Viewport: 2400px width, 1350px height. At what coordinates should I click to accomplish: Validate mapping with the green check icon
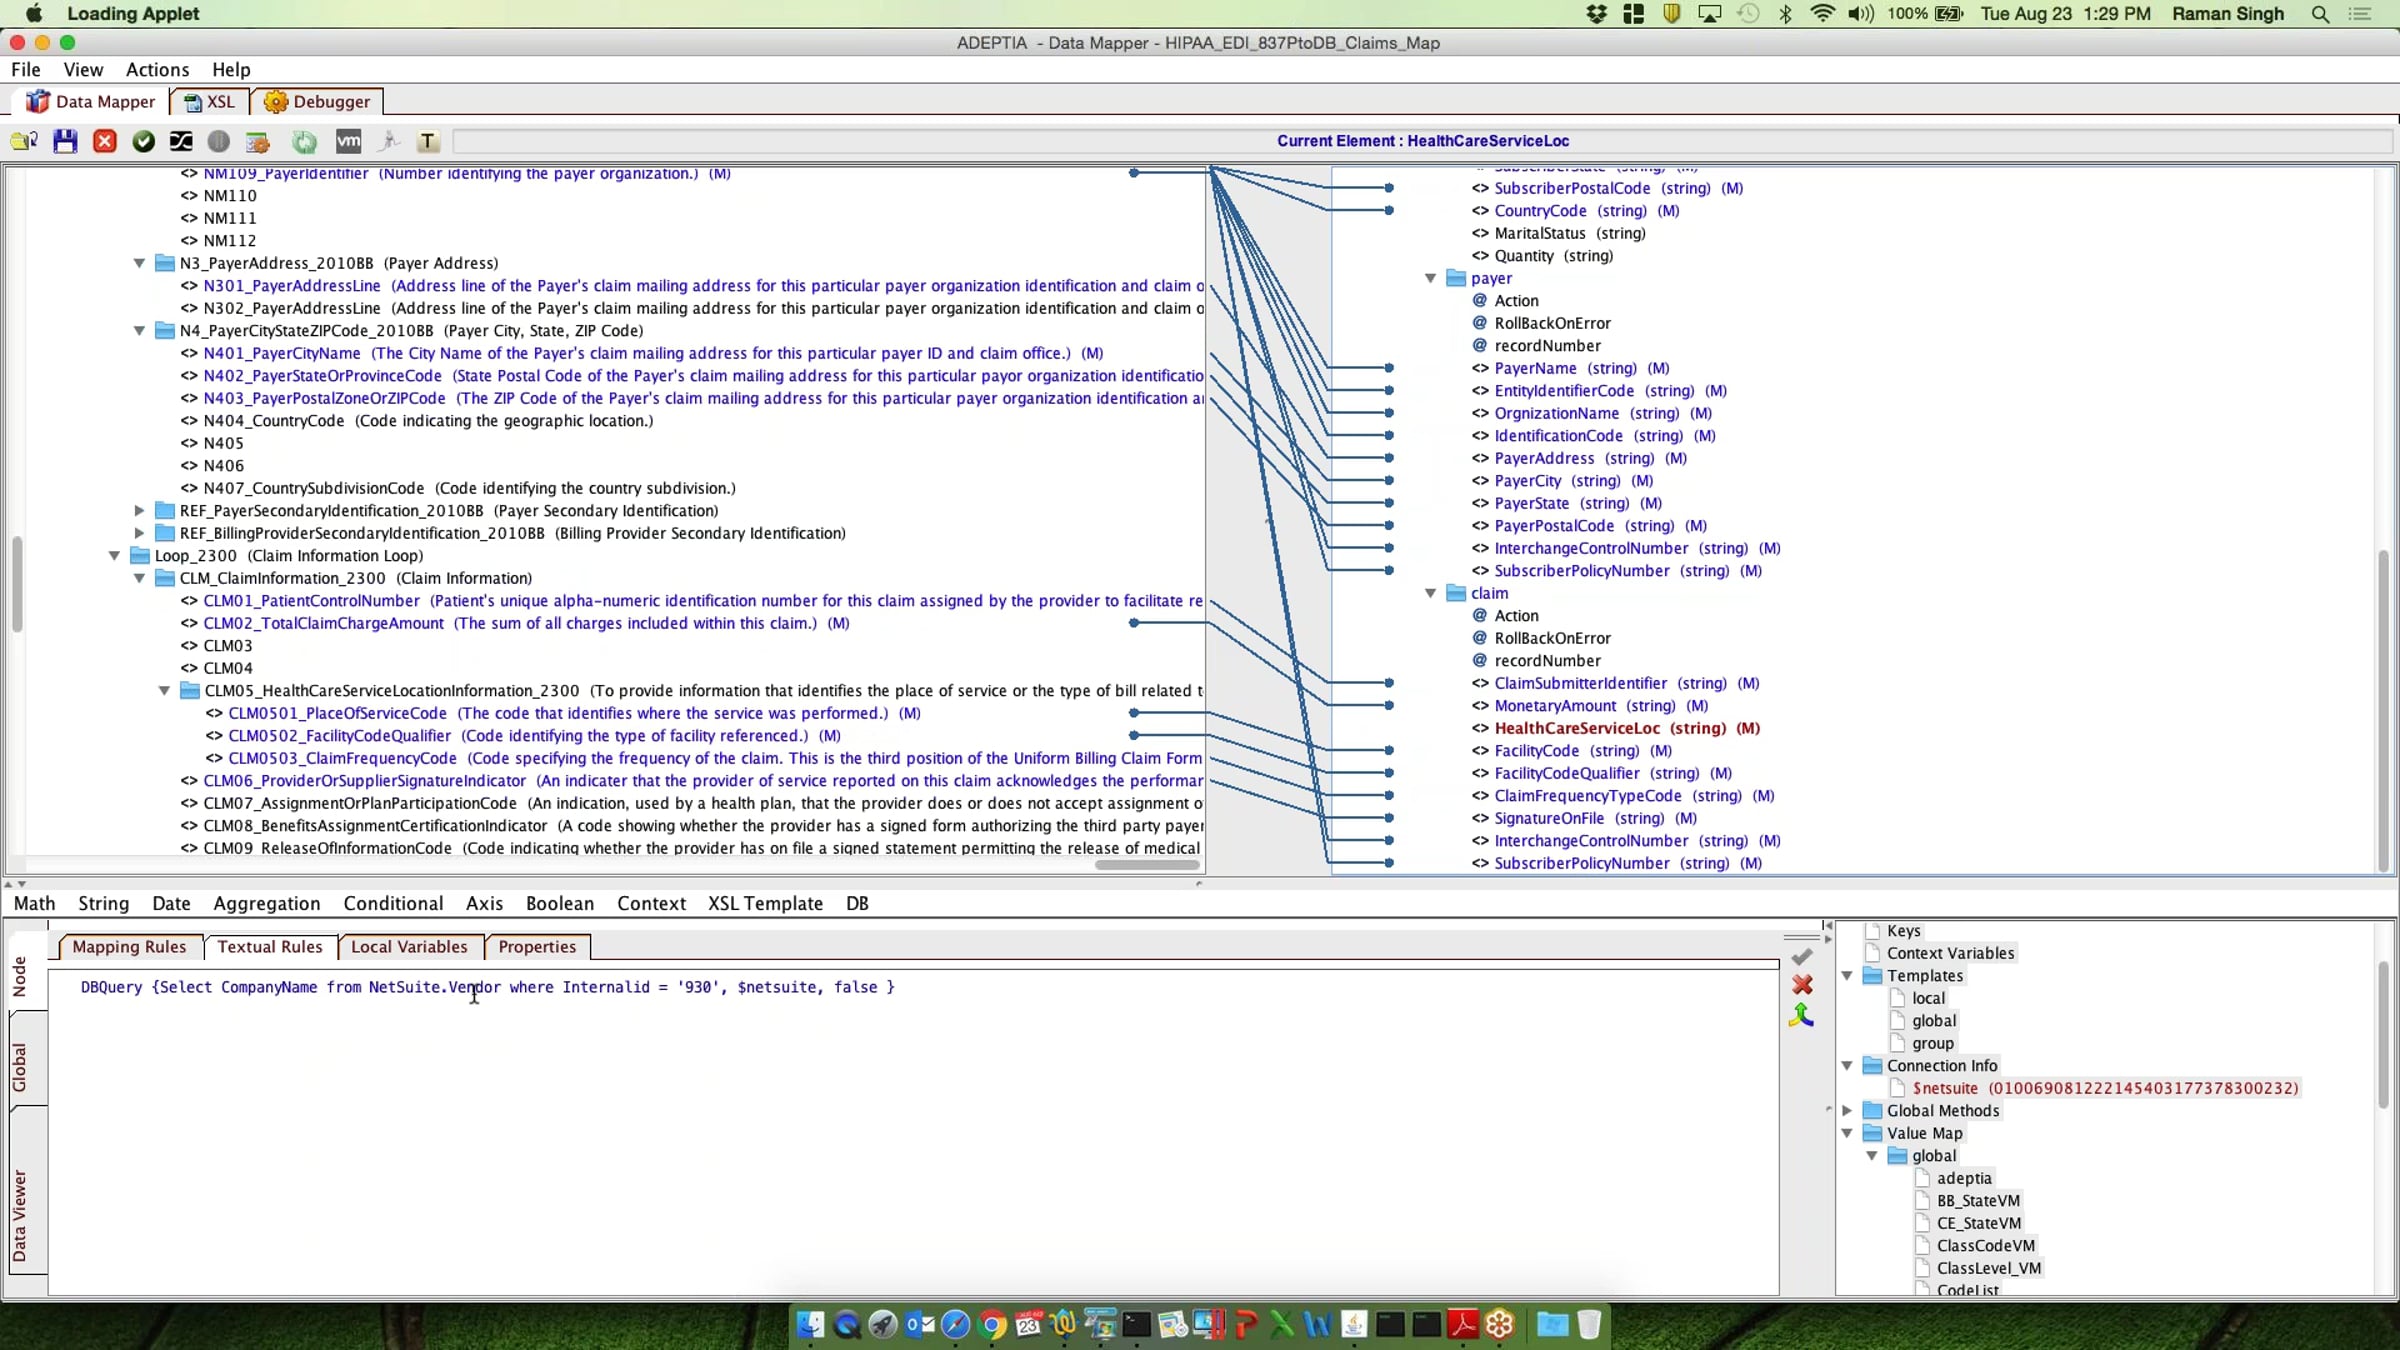pyautogui.click(x=143, y=142)
